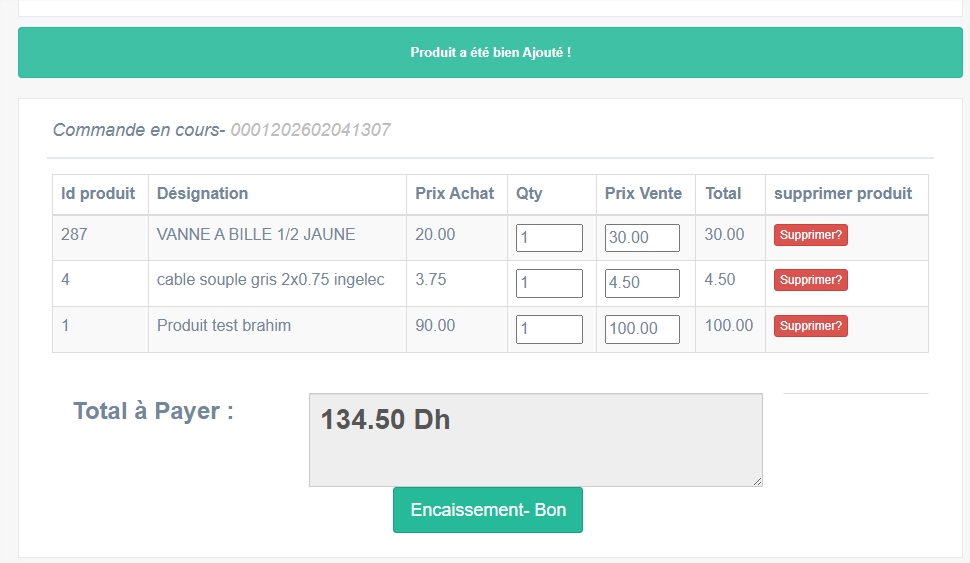This screenshot has height=563, width=970.
Task: Delete the VANNE A BILLE 1/2 JAUNE product
Action: [x=810, y=235]
